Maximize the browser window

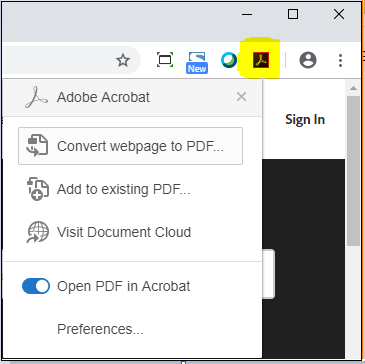(x=293, y=14)
